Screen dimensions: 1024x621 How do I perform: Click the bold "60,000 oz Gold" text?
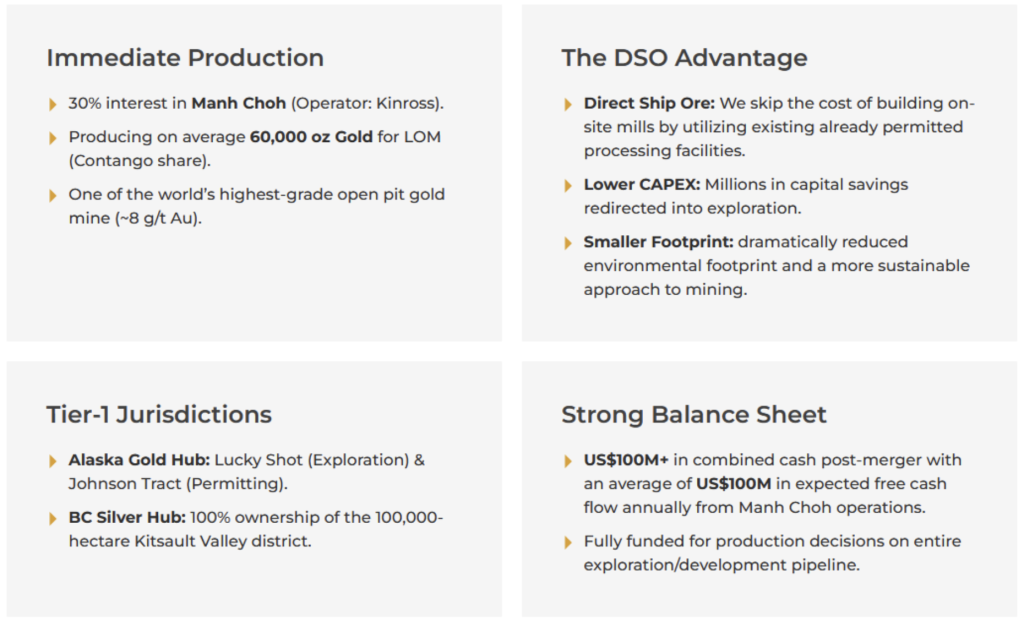311,136
